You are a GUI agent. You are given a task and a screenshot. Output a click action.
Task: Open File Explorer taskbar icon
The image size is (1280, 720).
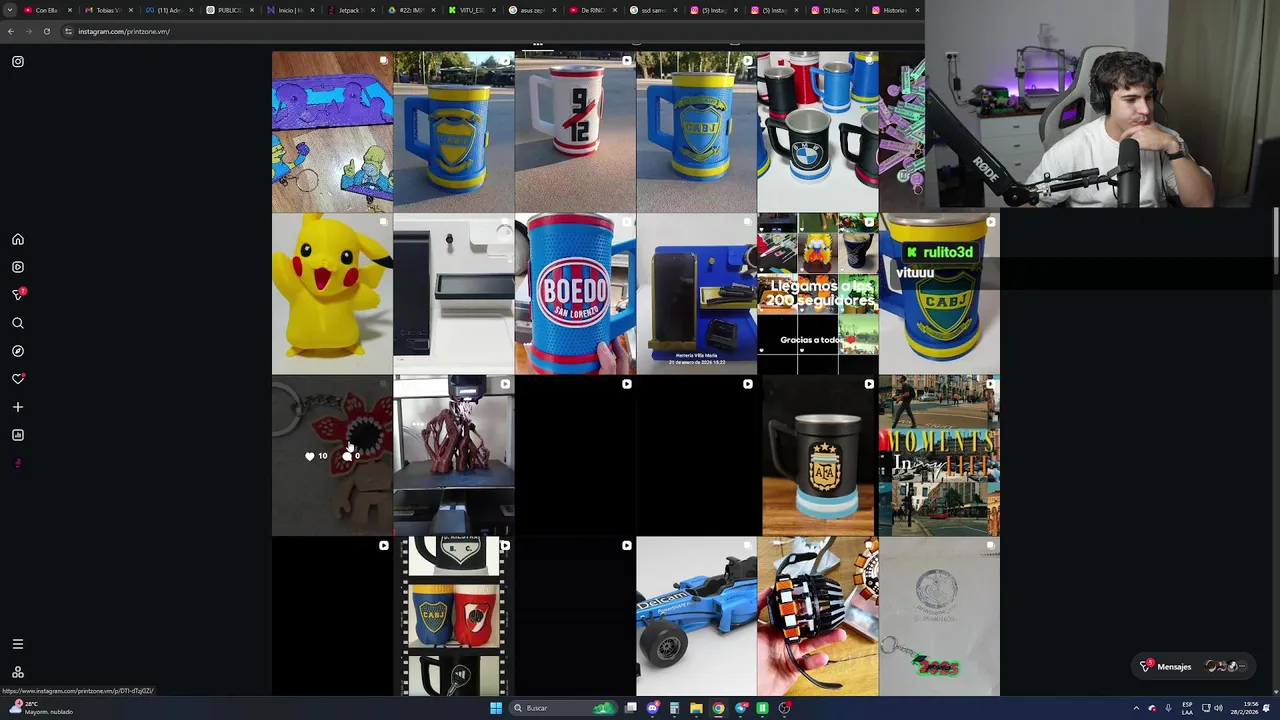click(x=696, y=708)
